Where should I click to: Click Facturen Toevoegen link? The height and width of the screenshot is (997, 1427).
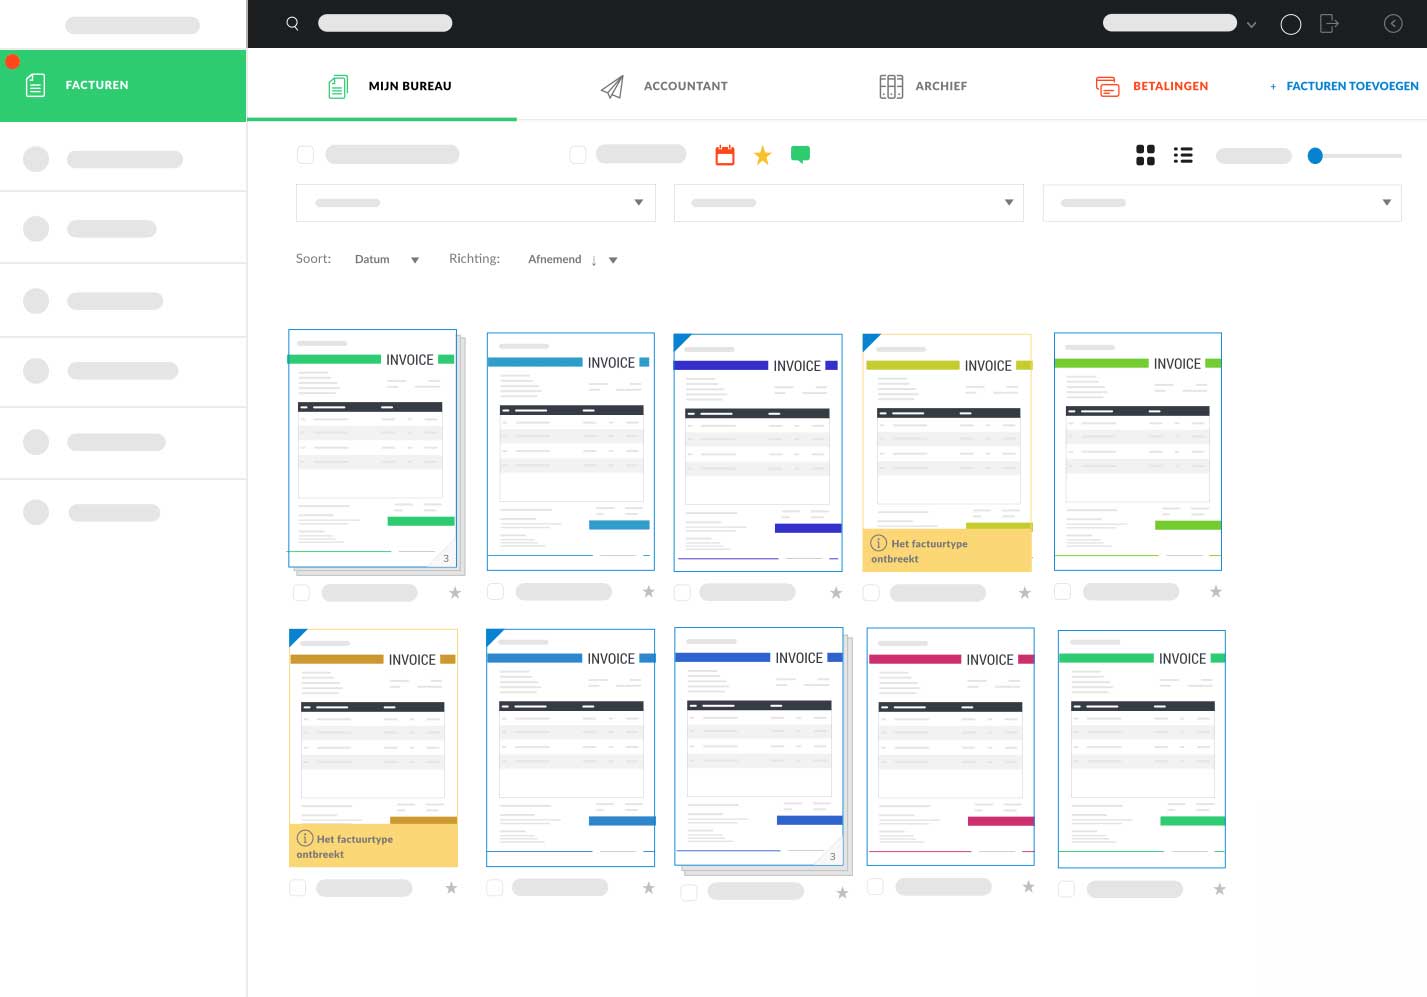1343,86
